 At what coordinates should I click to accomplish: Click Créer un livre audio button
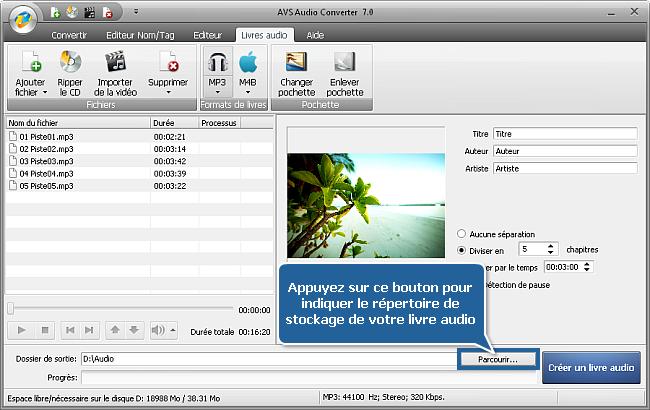tap(592, 367)
